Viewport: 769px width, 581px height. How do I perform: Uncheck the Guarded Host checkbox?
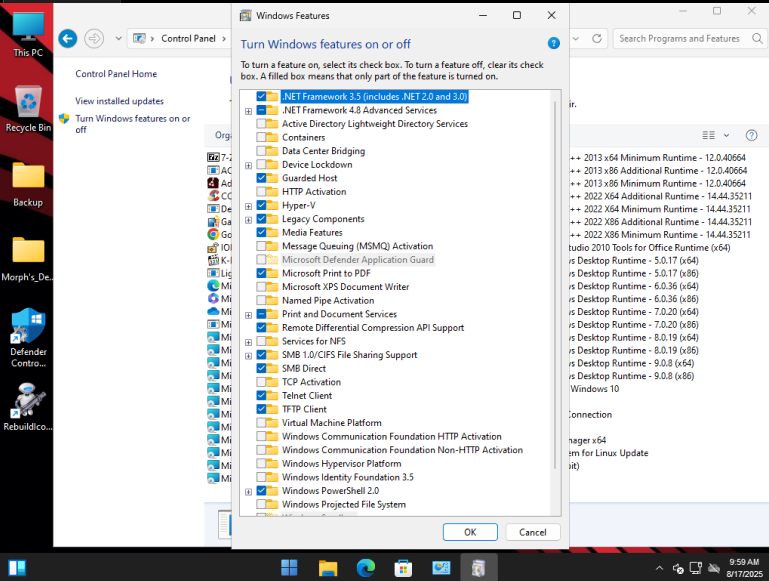coord(261,178)
